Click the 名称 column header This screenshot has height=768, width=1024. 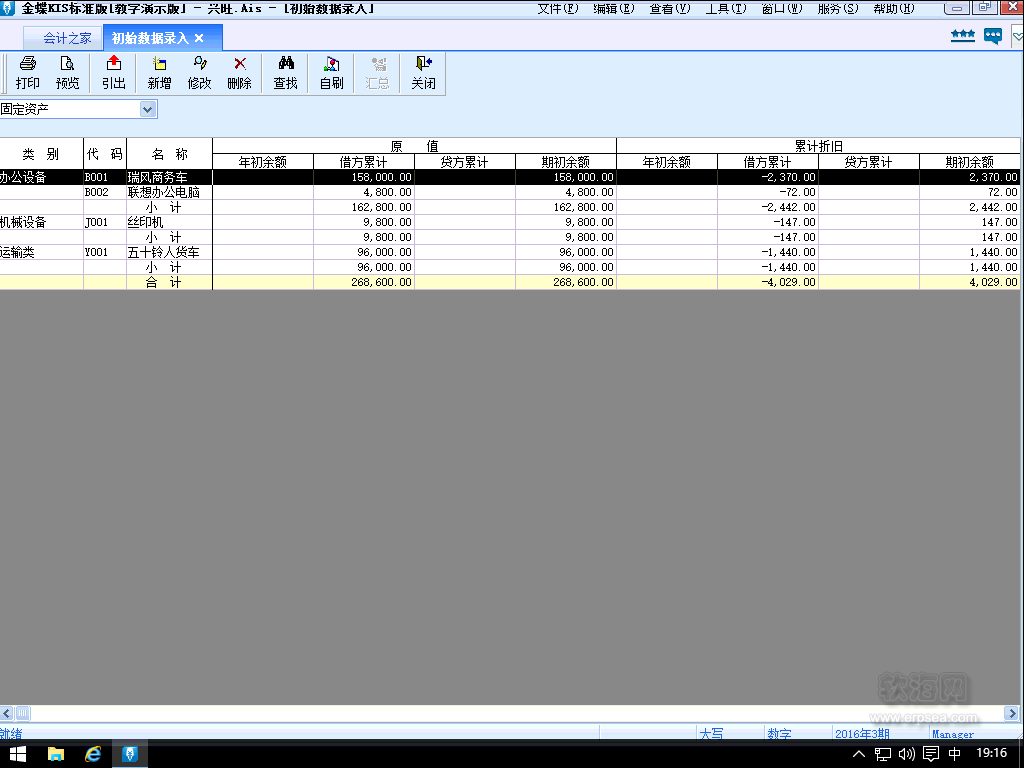pos(170,154)
